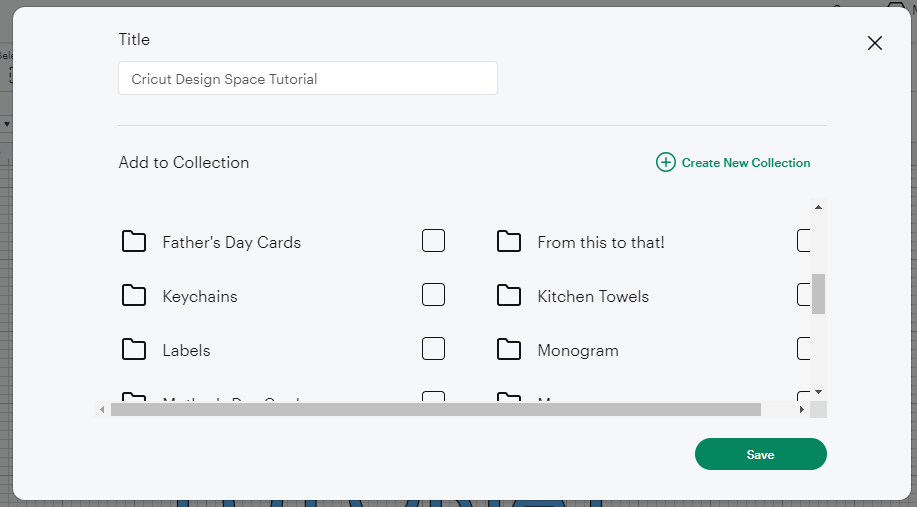
Task: Check the Labels collection checkbox
Action: pyautogui.click(x=433, y=349)
